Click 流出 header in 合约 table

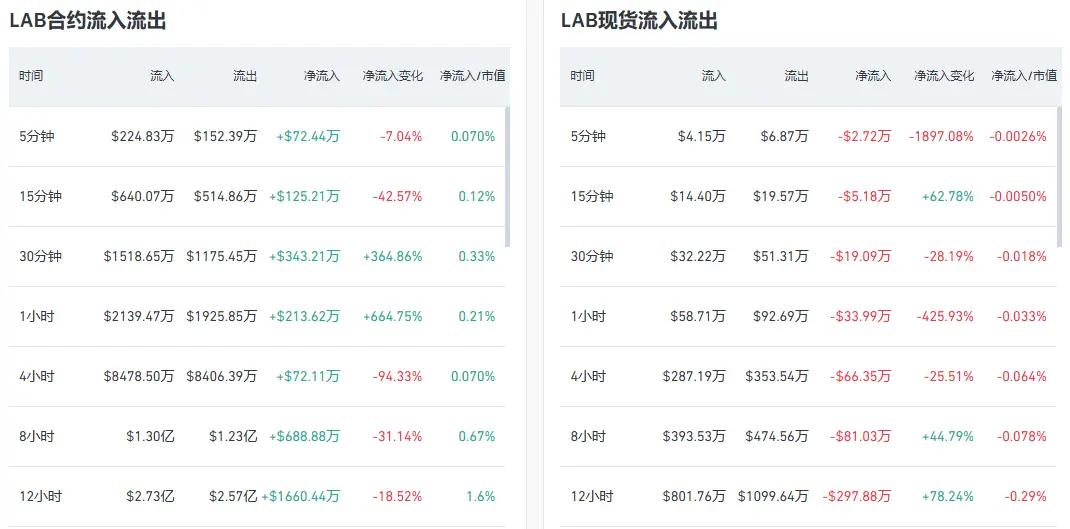[x=245, y=76]
